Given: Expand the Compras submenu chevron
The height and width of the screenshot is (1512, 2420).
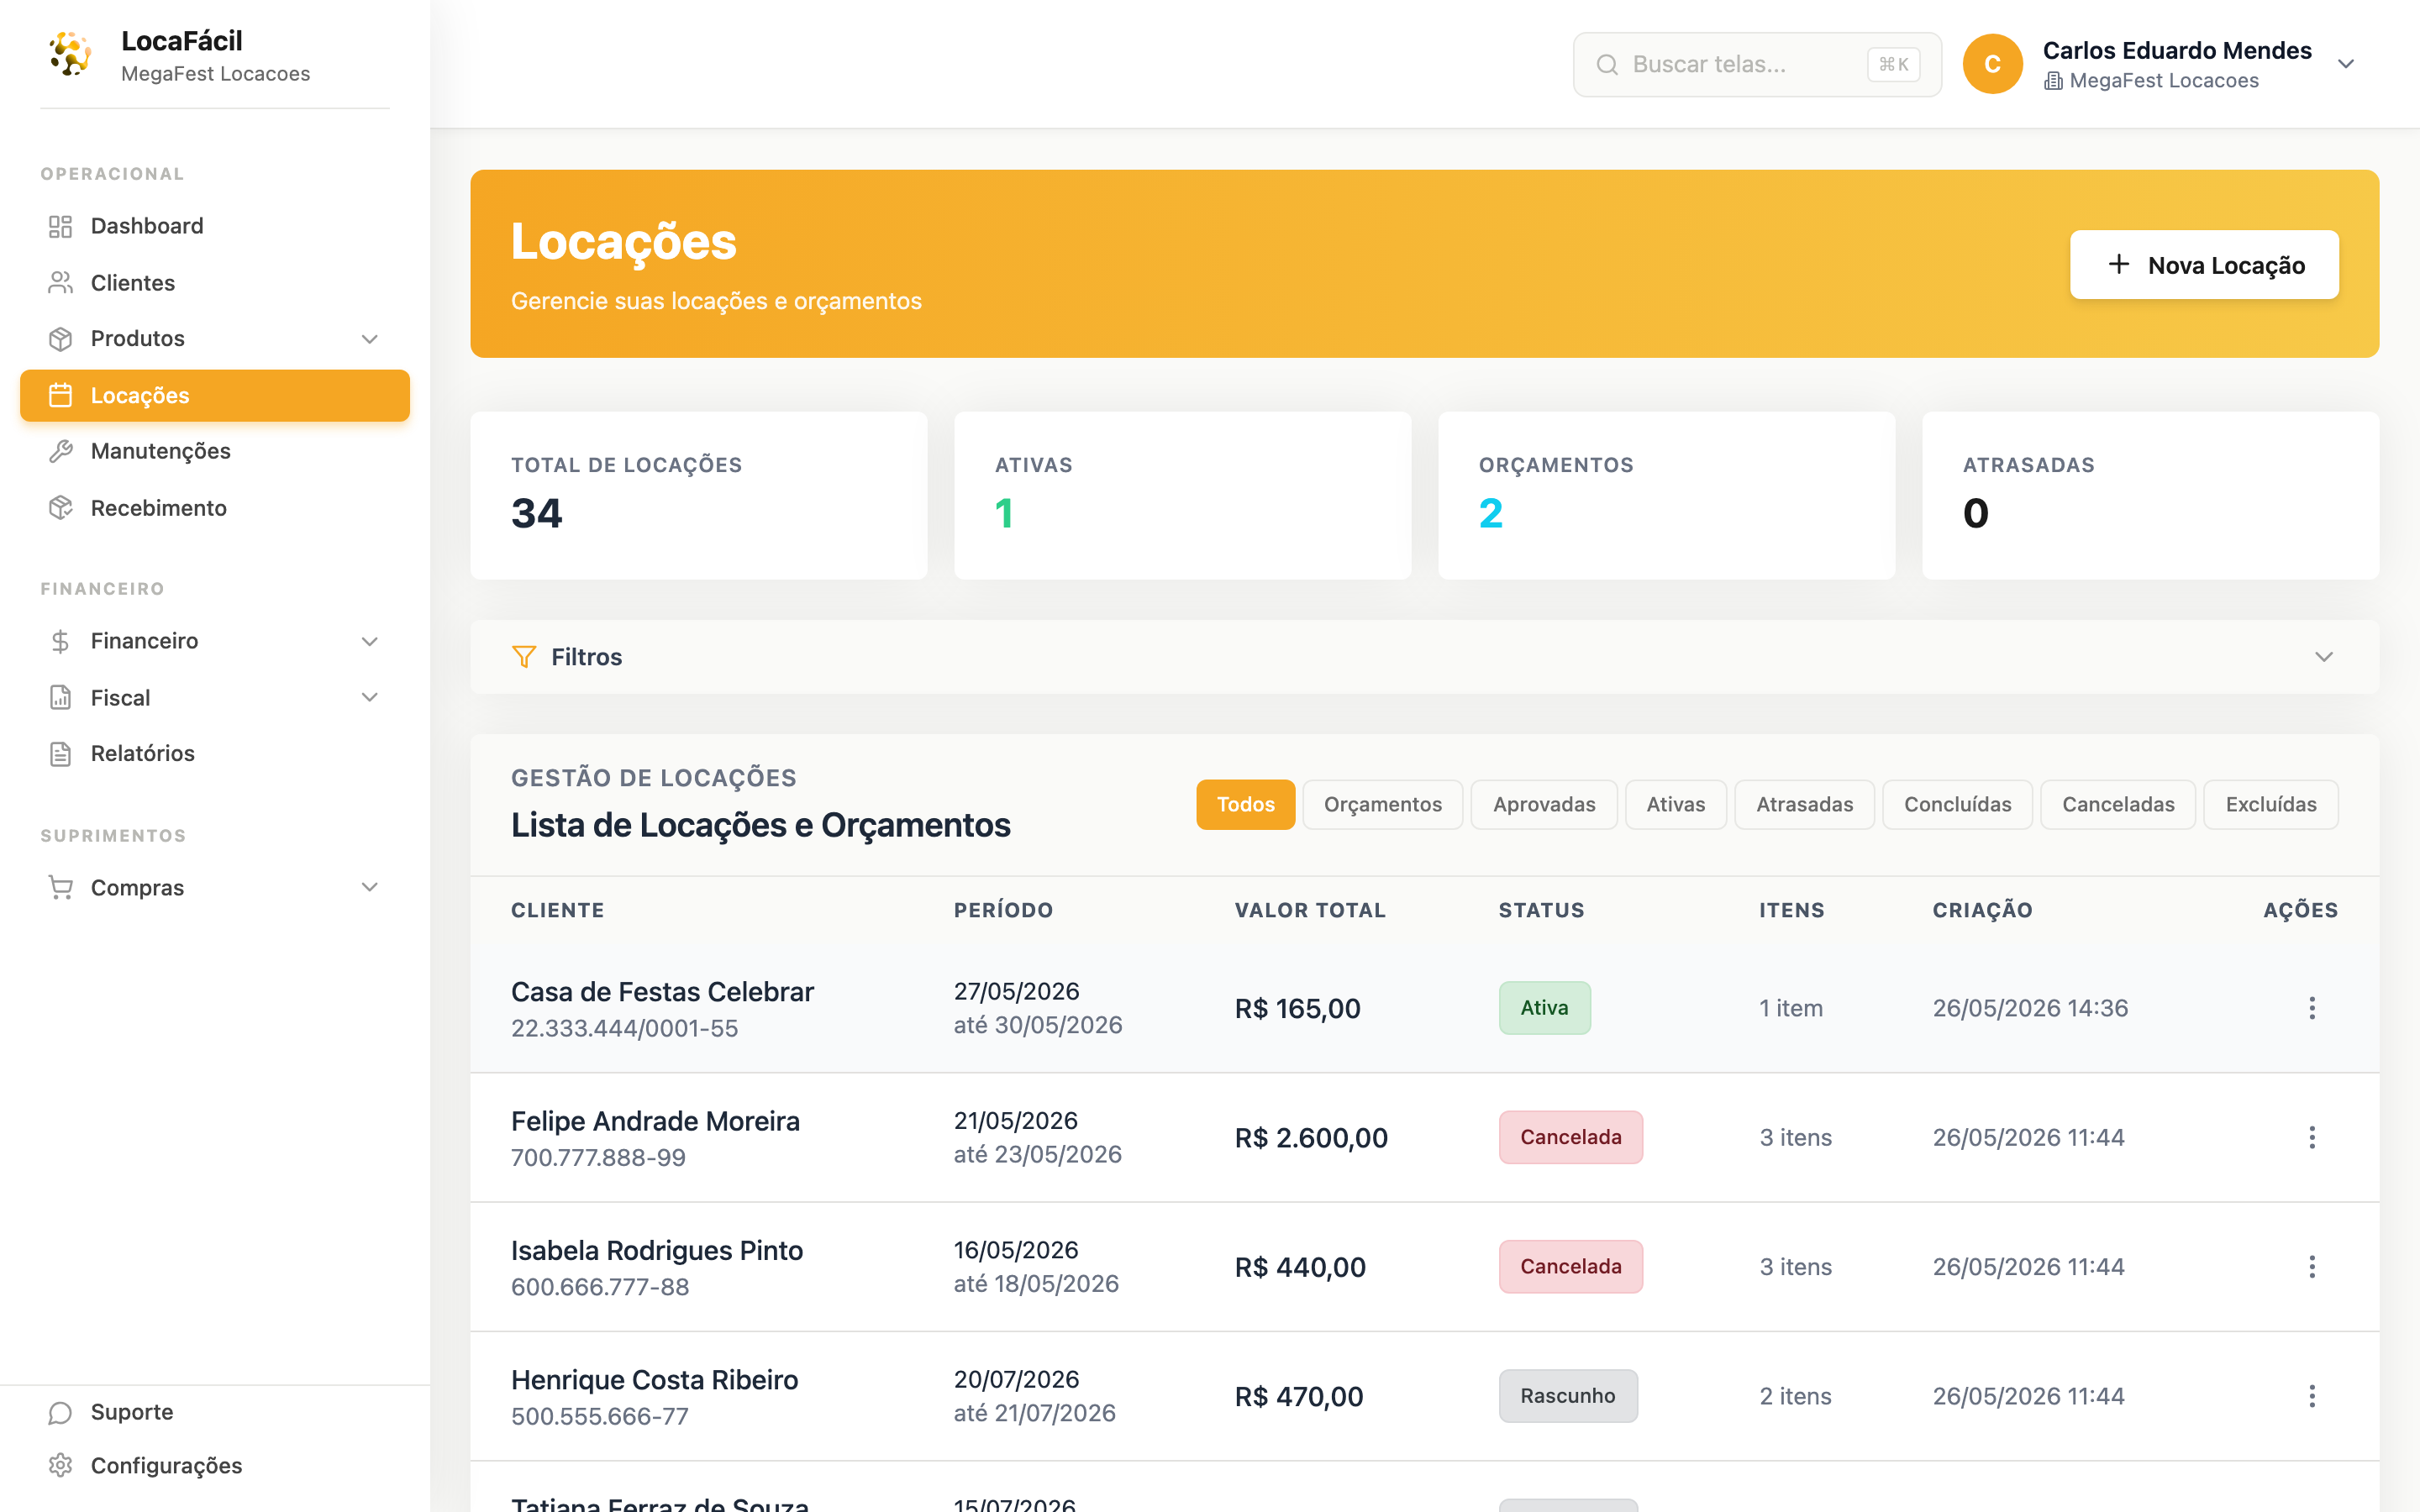Looking at the screenshot, I should click(370, 888).
